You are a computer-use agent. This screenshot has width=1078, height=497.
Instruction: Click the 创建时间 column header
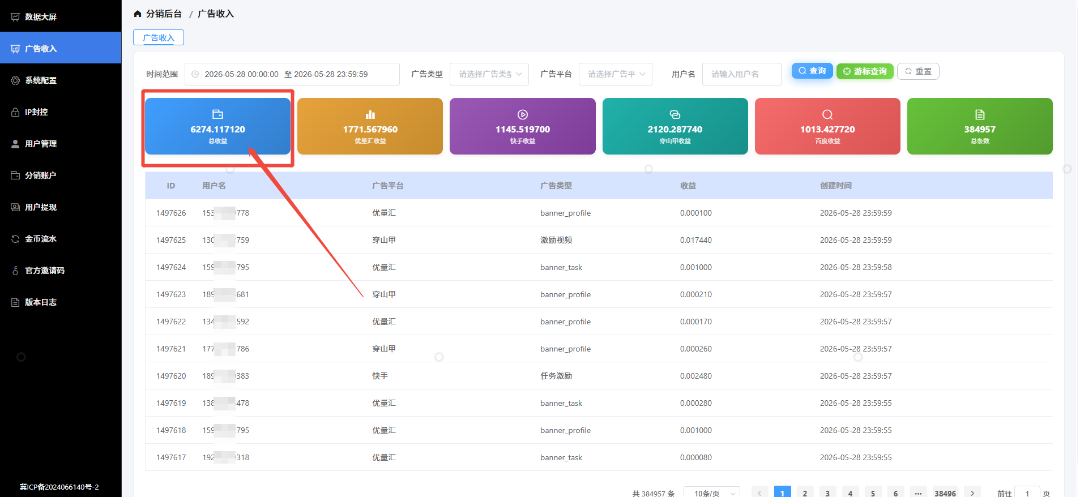[x=837, y=186]
